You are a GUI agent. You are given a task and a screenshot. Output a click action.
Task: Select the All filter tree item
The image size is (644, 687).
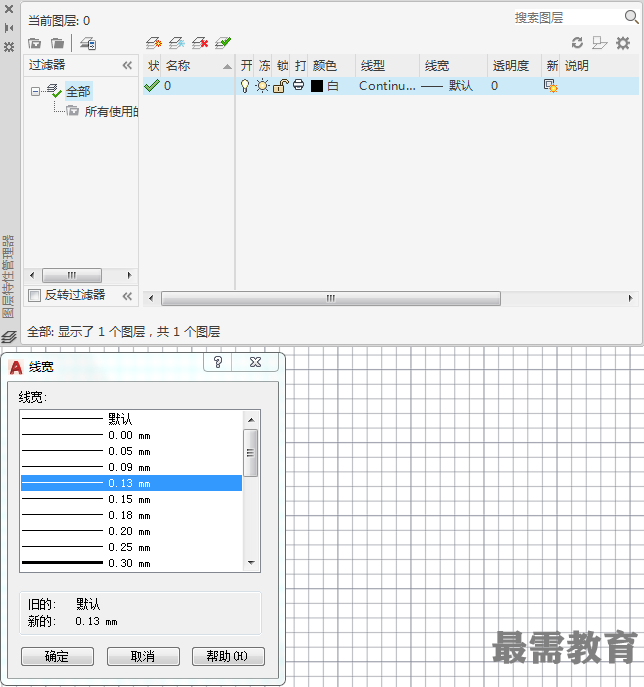(x=78, y=92)
